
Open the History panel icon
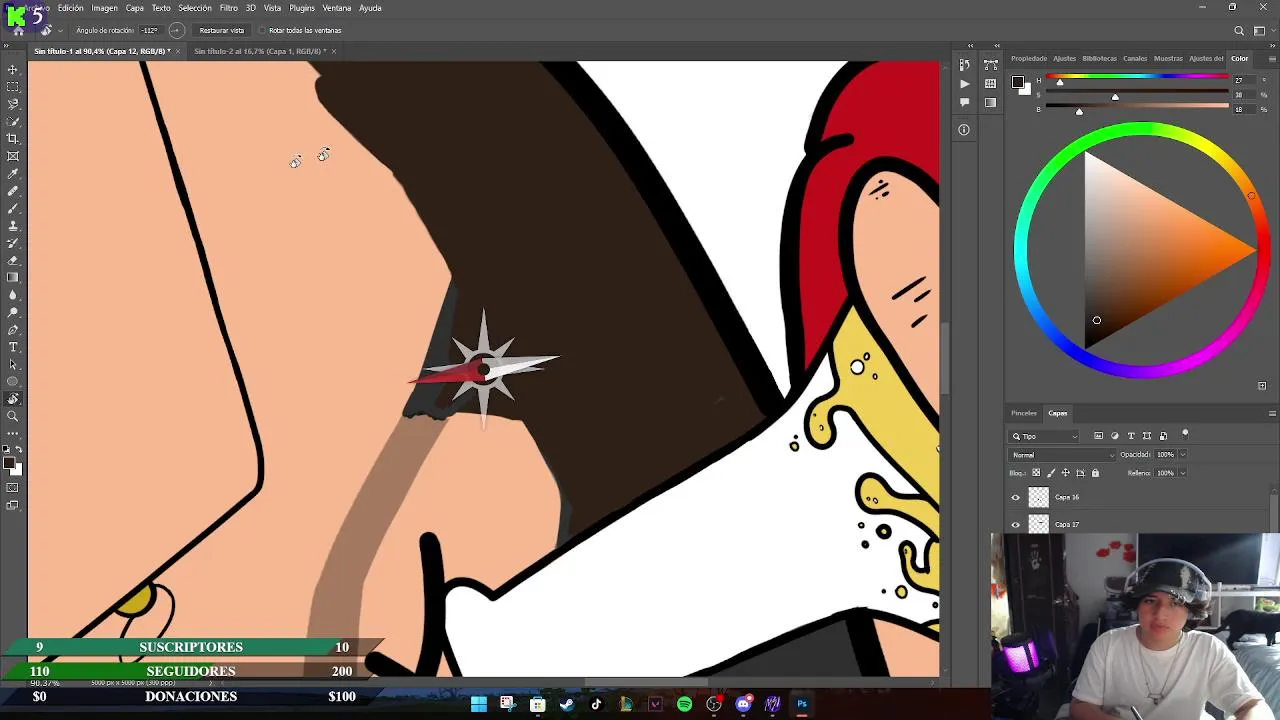pos(964,66)
